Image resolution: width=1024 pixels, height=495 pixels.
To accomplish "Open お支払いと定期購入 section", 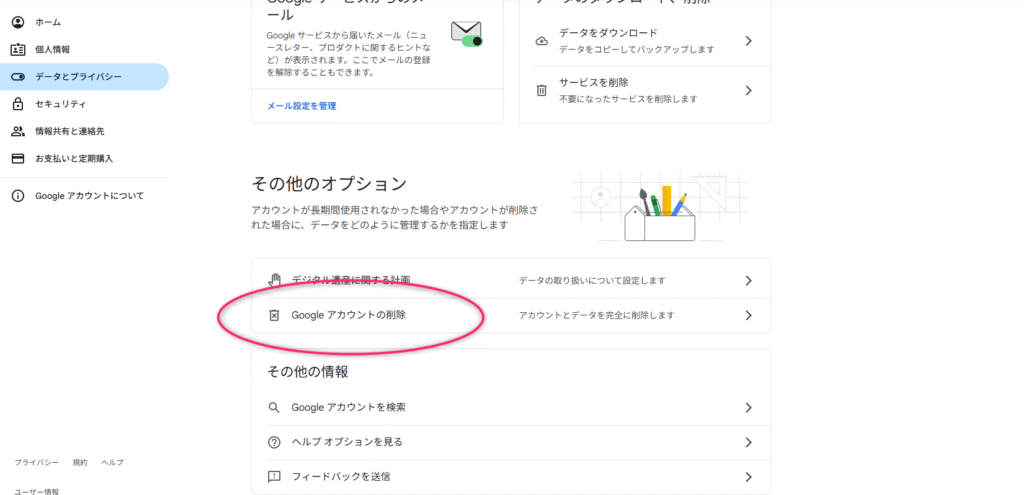I will (x=84, y=159).
